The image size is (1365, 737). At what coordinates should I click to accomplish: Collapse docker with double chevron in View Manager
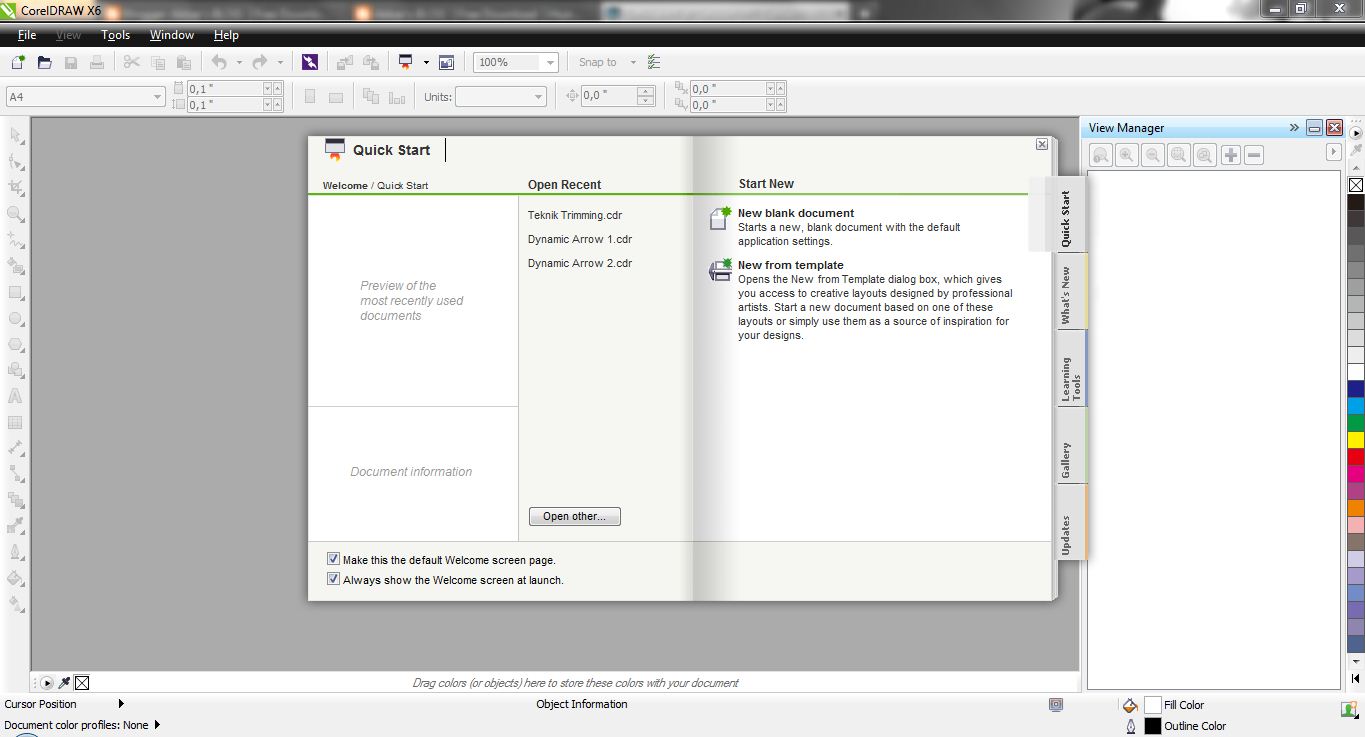tap(1294, 128)
